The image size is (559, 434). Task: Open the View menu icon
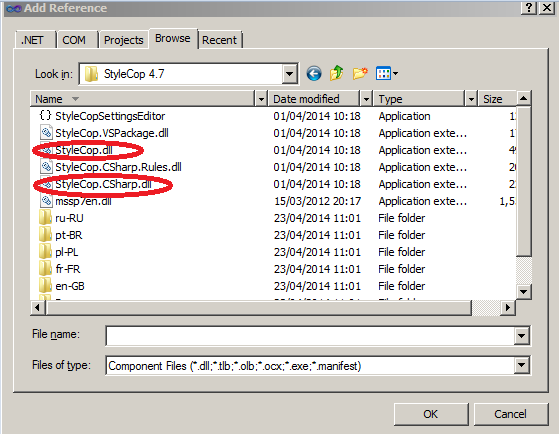[383, 74]
